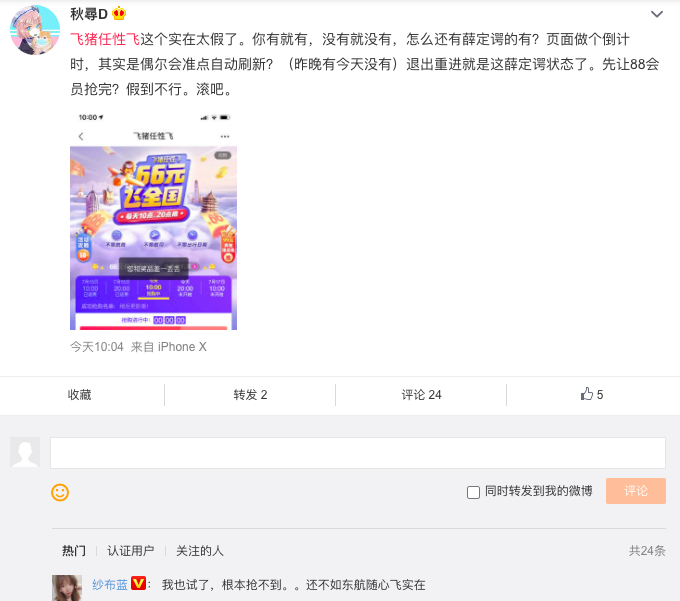
Task: Submit with the orange 评论 button
Action: (x=635, y=491)
